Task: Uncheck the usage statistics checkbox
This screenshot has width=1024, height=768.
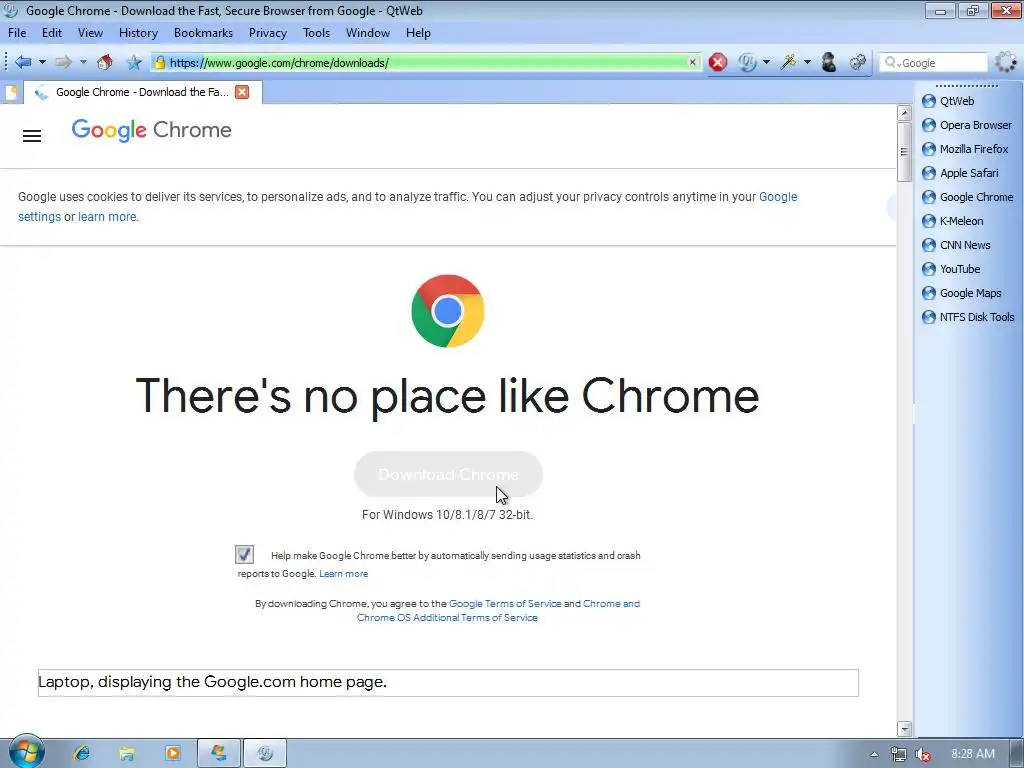Action: pyautogui.click(x=244, y=554)
